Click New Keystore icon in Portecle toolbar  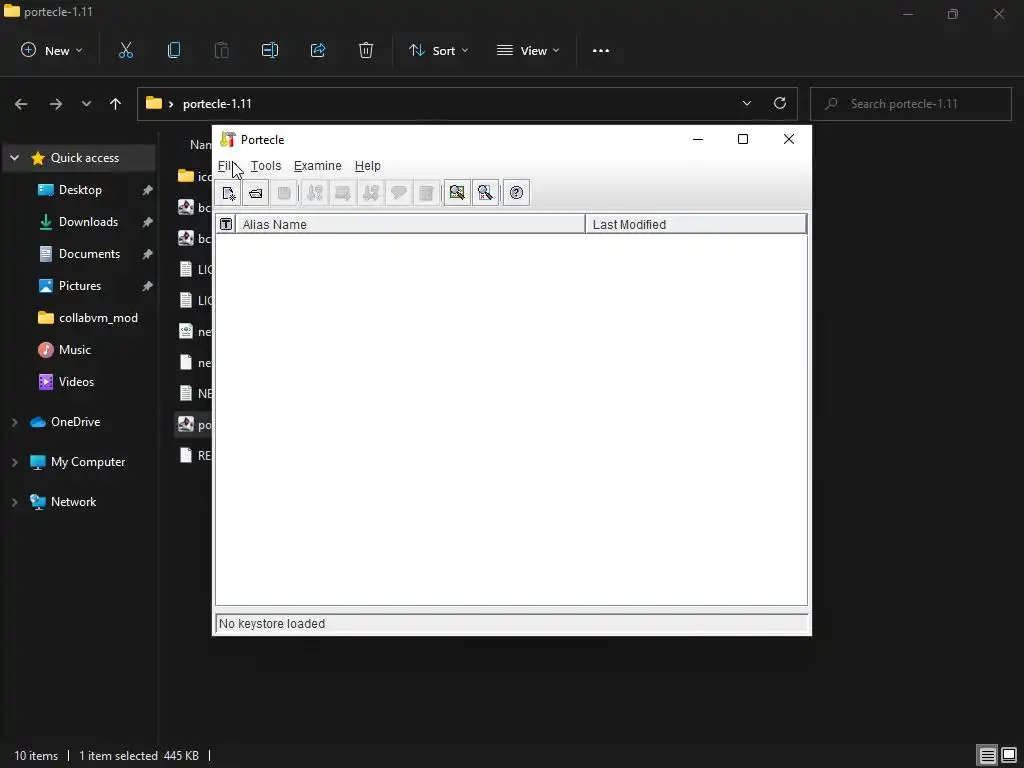(228, 193)
